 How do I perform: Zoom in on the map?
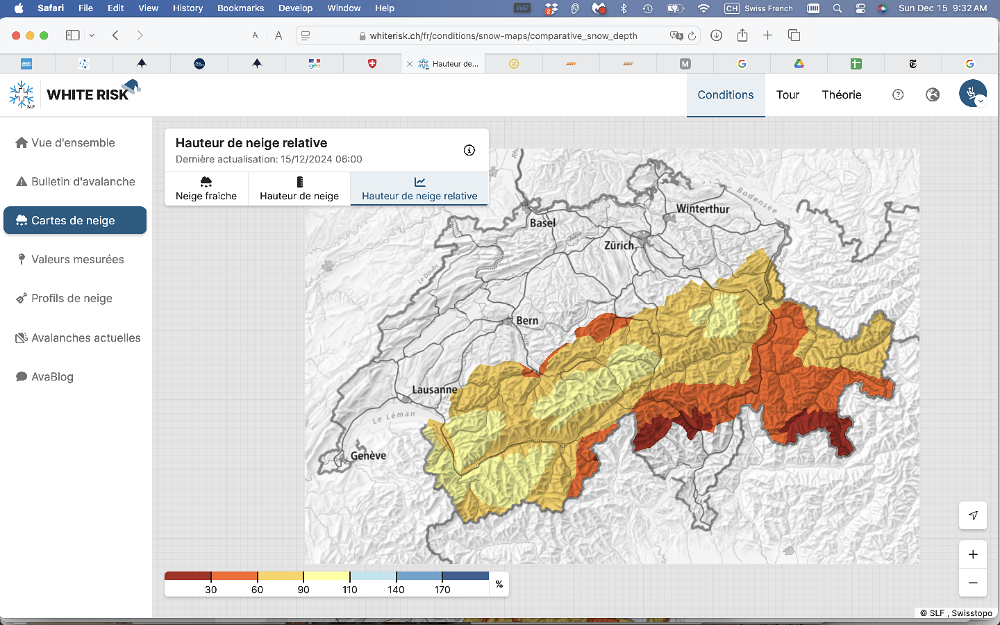(973, 554)
